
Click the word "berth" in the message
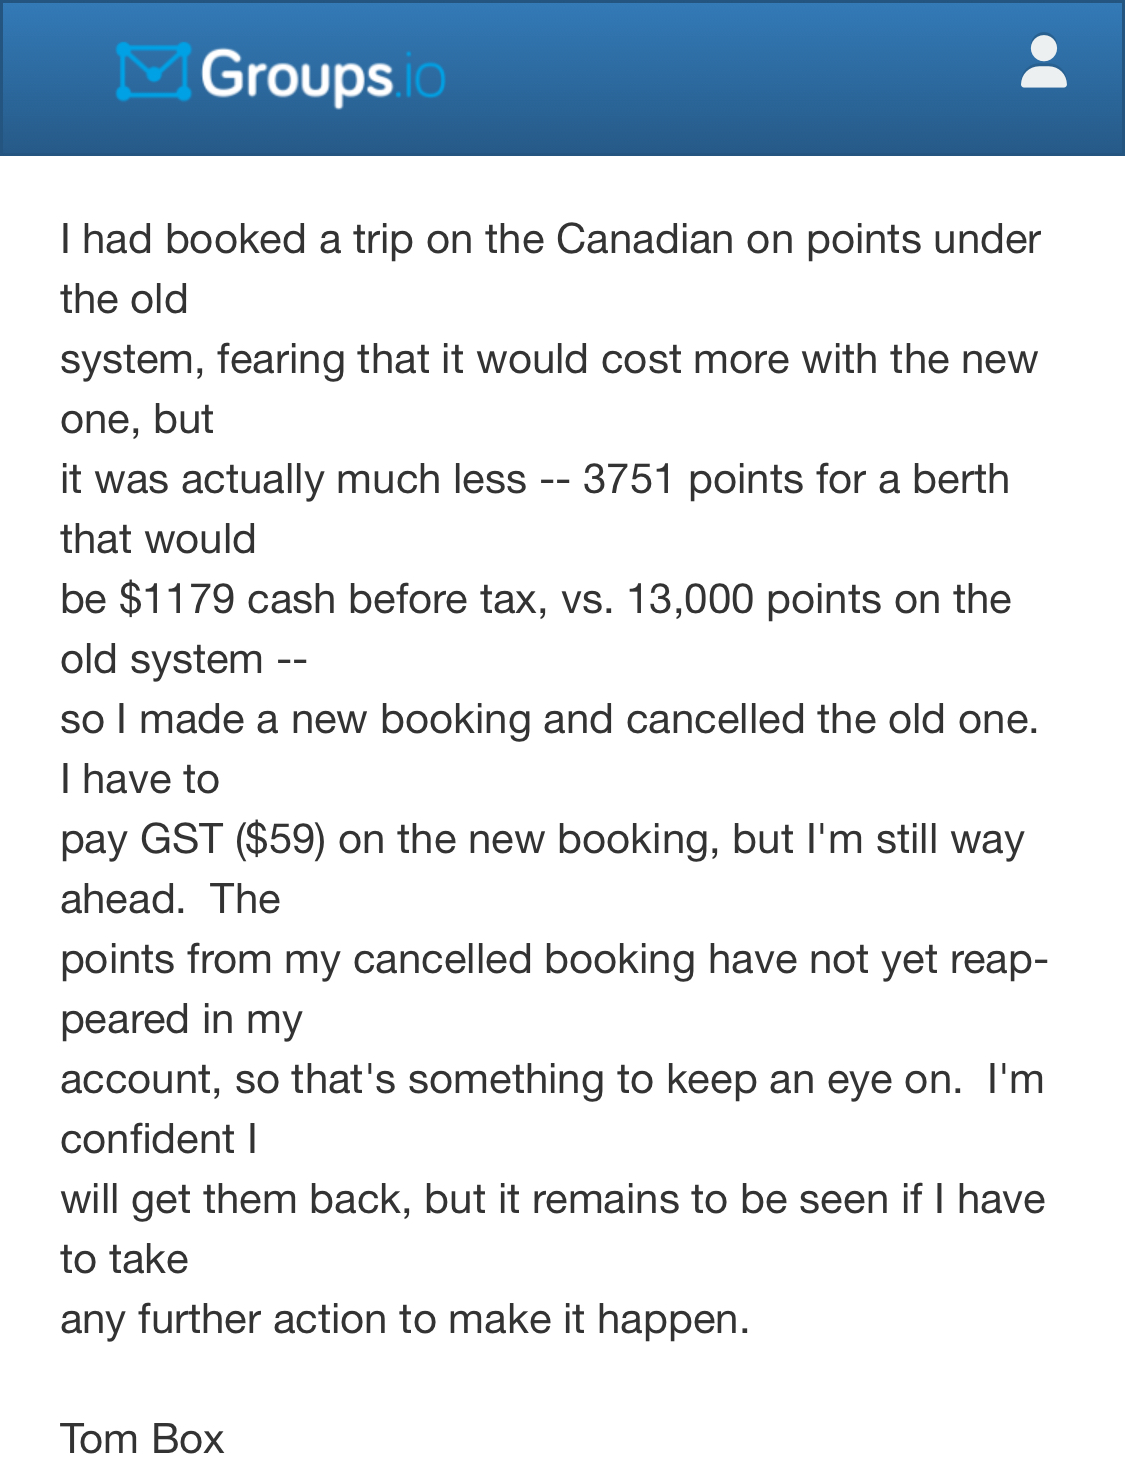pyautogui.click(x=960, y=480)
